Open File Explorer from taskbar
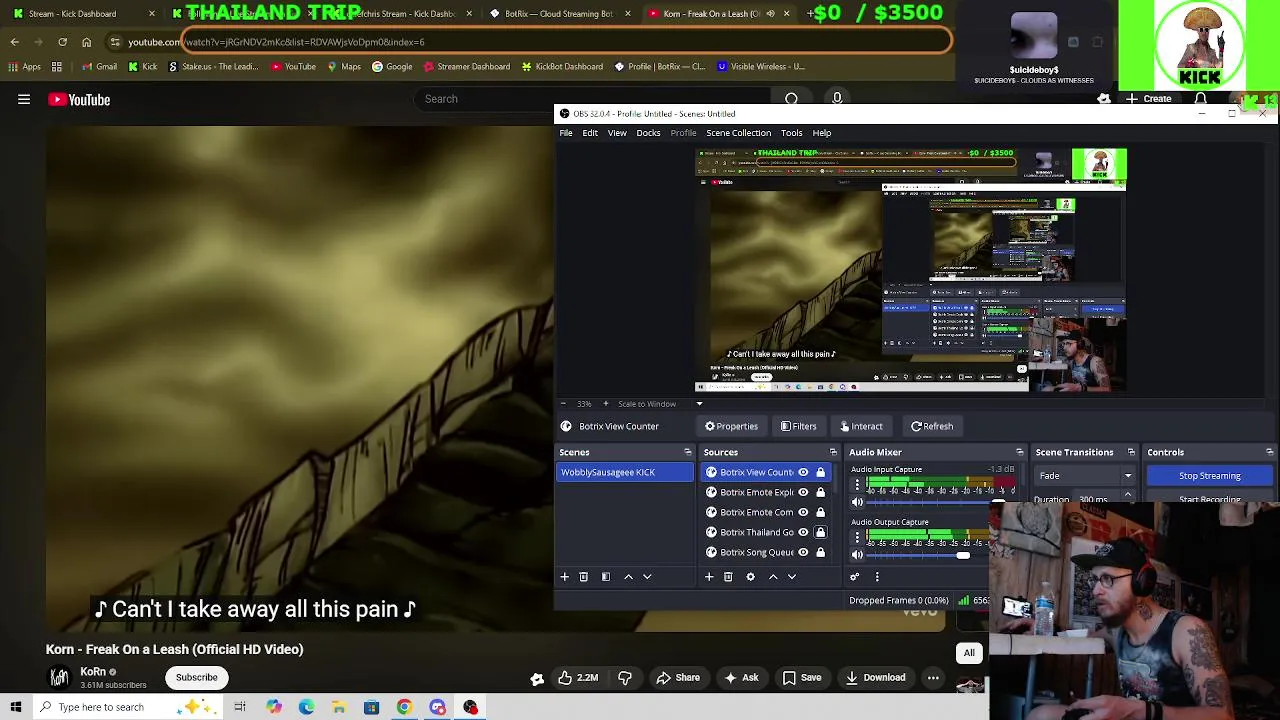The width and height of the screenshot is (1280, 720). [x=339, y=707]
